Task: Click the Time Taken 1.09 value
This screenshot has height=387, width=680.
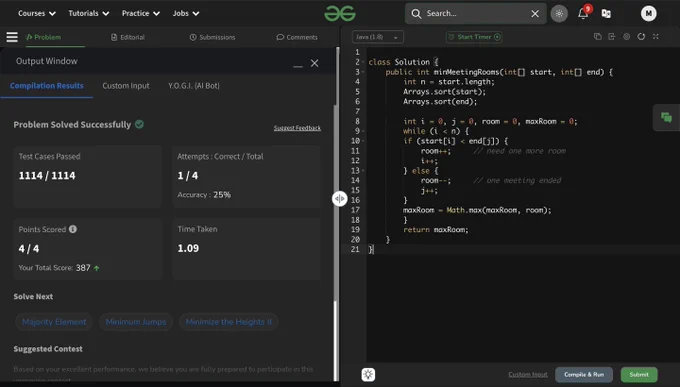Action: [188, 248]
